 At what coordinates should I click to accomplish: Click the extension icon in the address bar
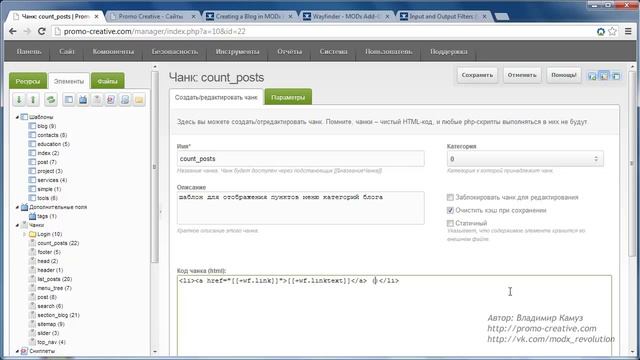[601, 31]
